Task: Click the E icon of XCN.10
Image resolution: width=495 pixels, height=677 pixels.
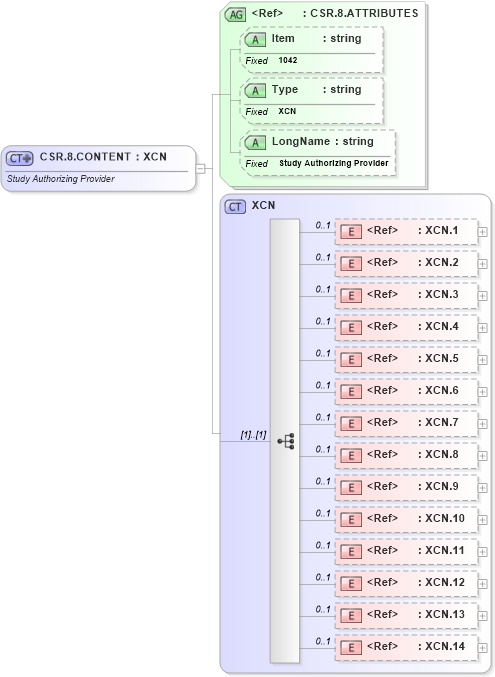Action: point(351,519)
